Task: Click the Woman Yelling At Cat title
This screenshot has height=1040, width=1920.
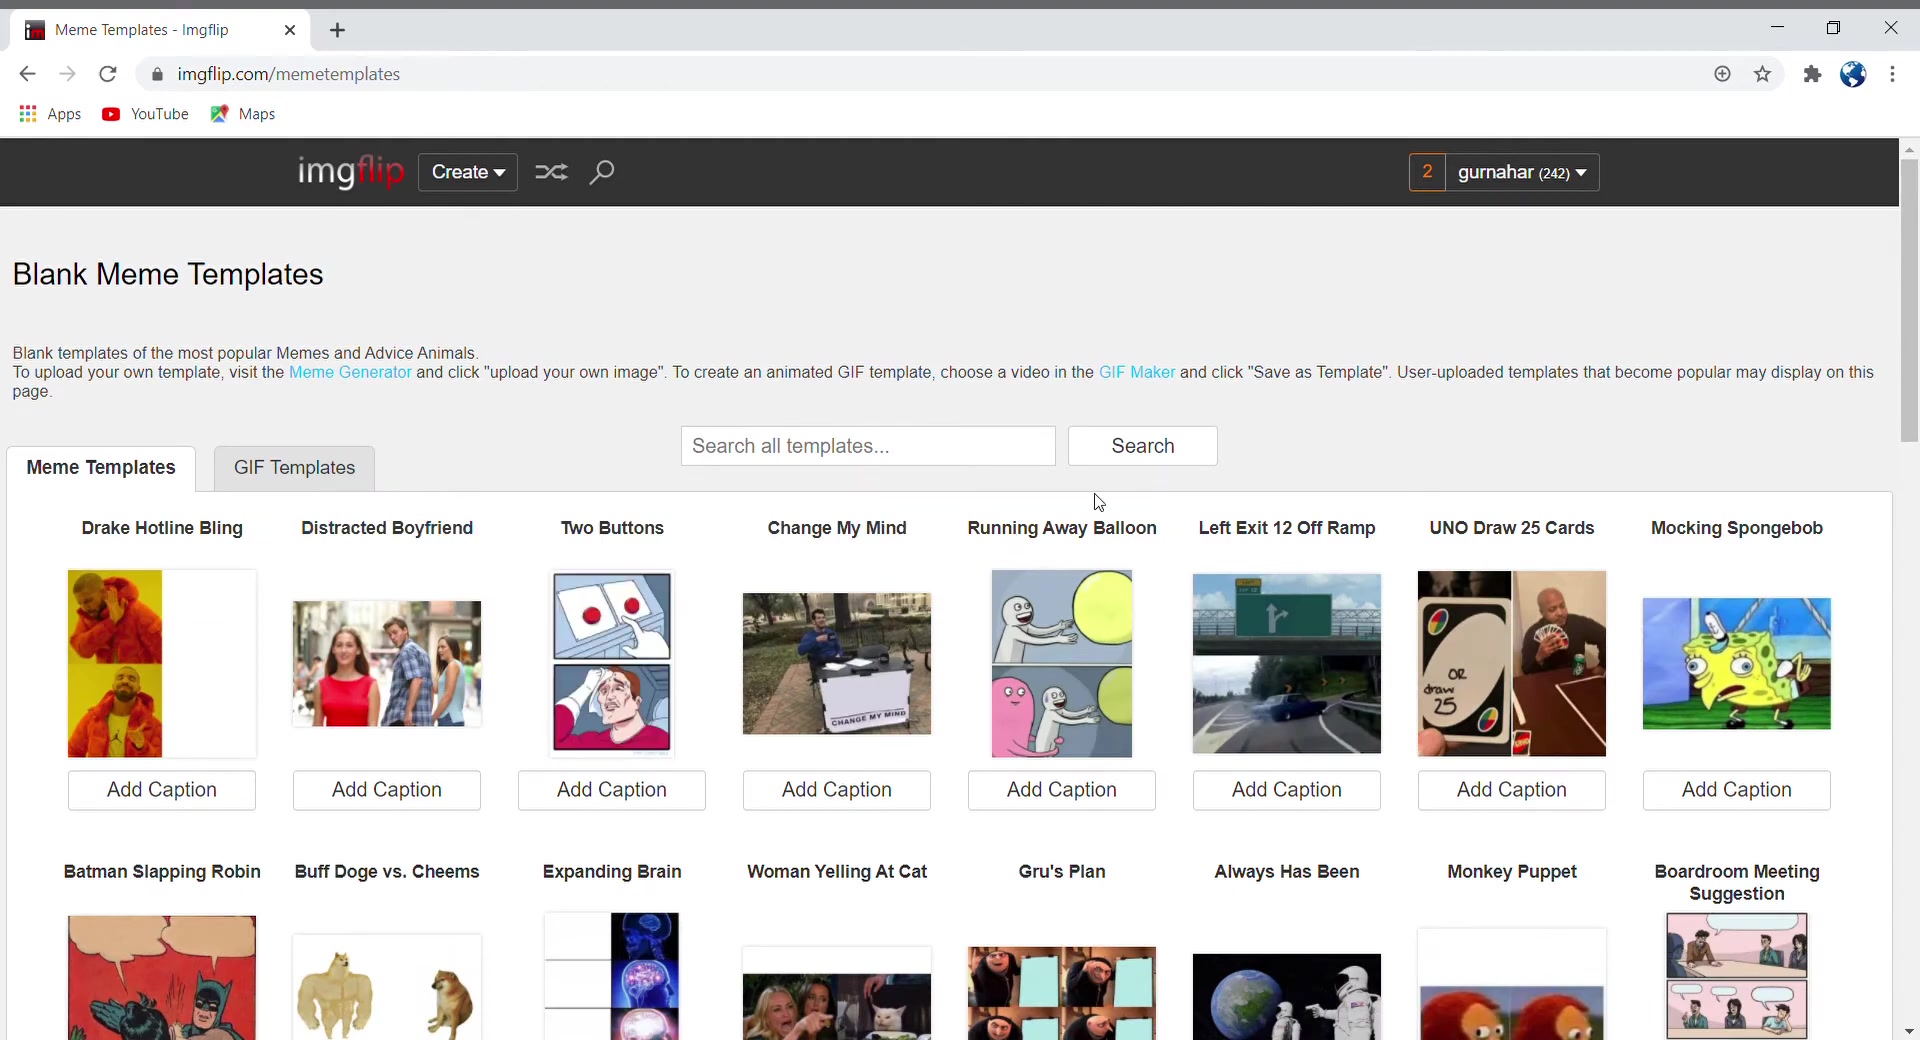Action: pos(837,872)
